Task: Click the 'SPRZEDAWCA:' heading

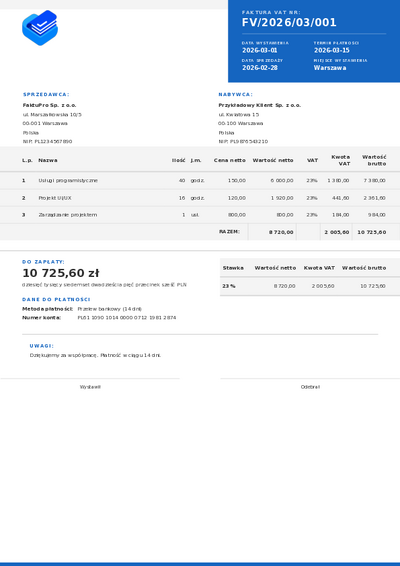Action: pos(46,95)
